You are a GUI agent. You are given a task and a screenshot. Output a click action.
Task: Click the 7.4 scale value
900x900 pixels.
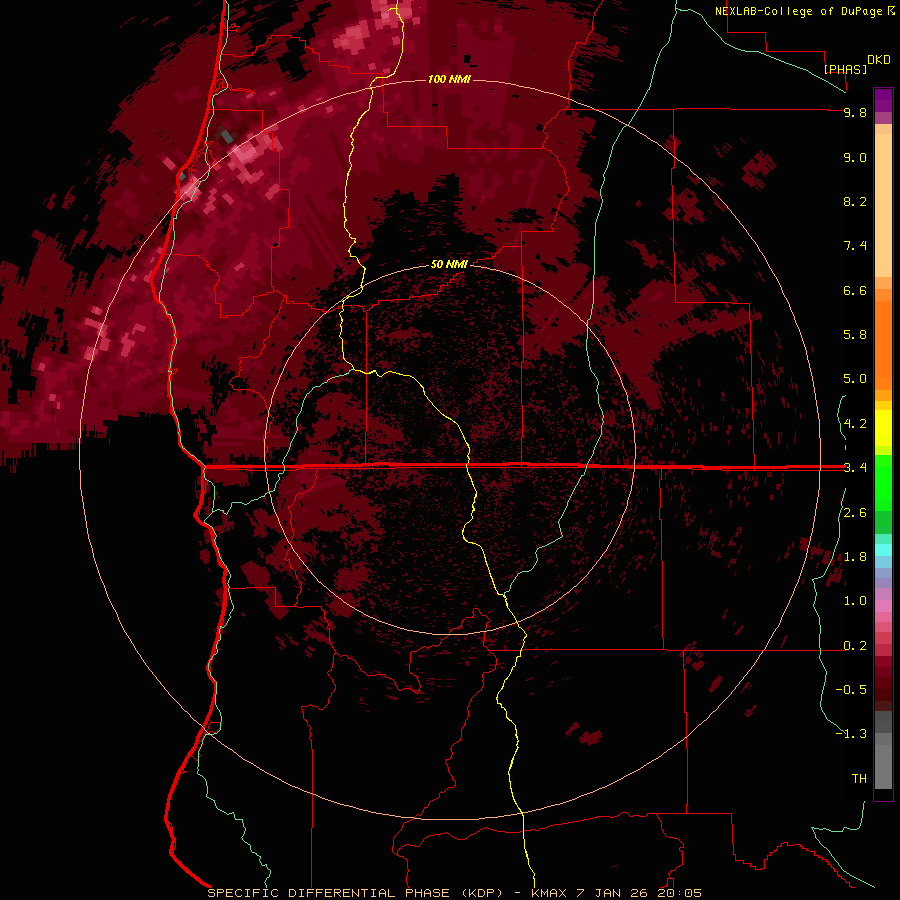click(x=855, y=246)
